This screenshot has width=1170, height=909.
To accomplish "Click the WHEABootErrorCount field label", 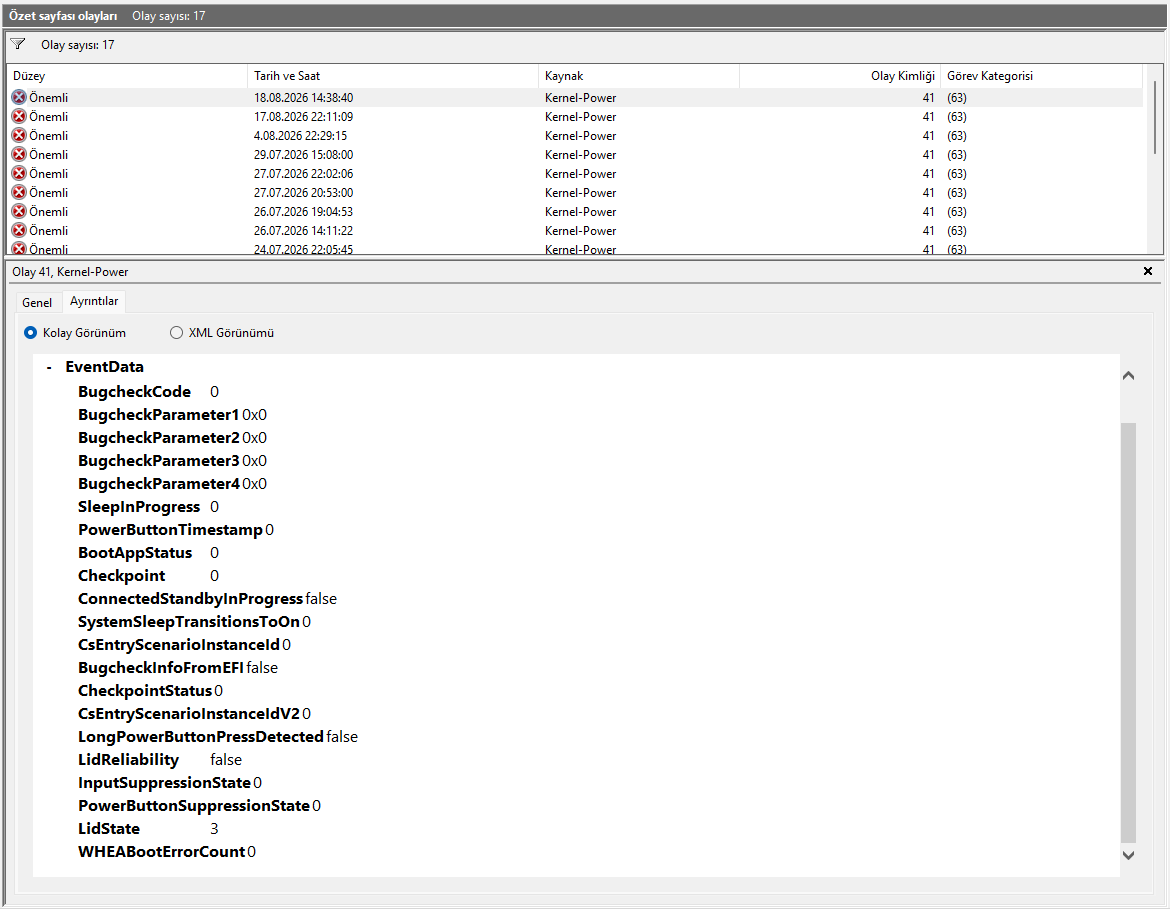I will pos(162,852).
